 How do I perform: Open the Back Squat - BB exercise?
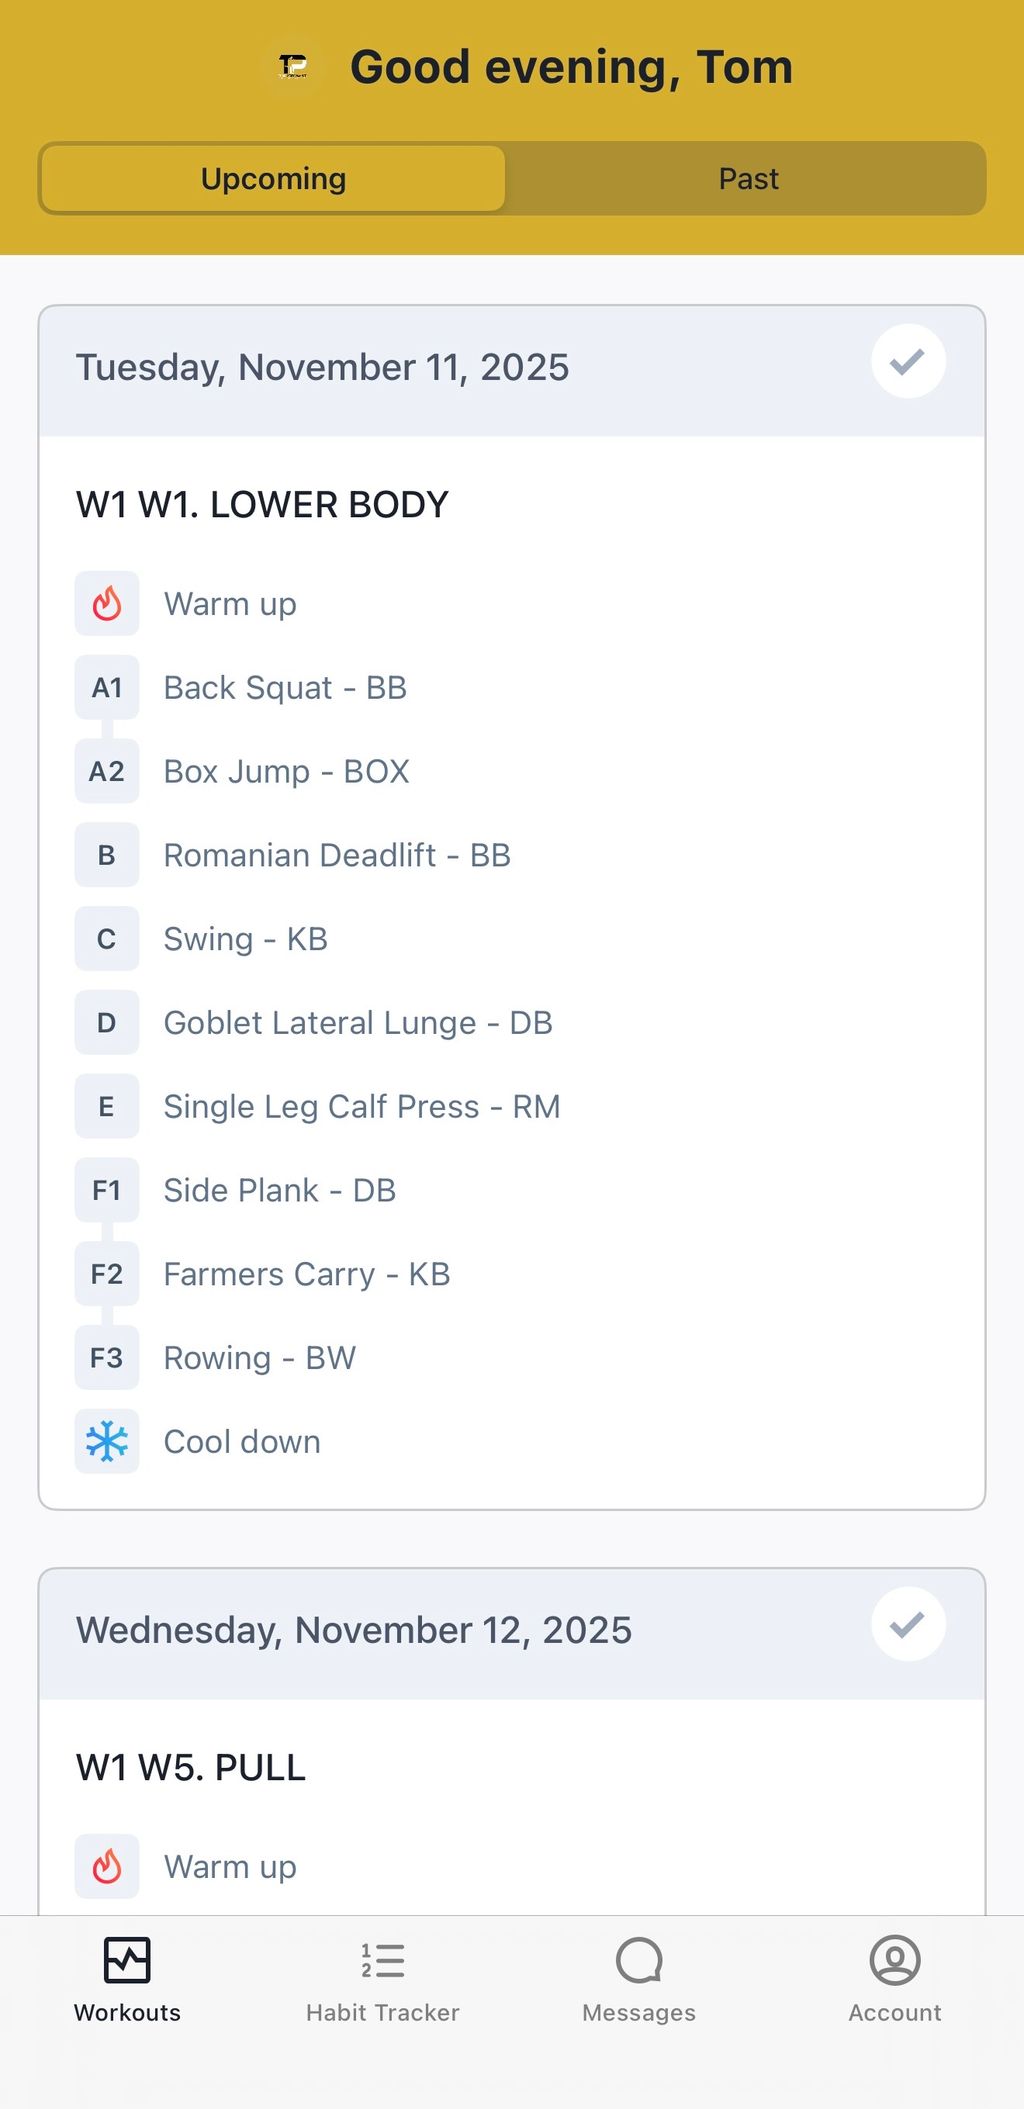[285, 688]
